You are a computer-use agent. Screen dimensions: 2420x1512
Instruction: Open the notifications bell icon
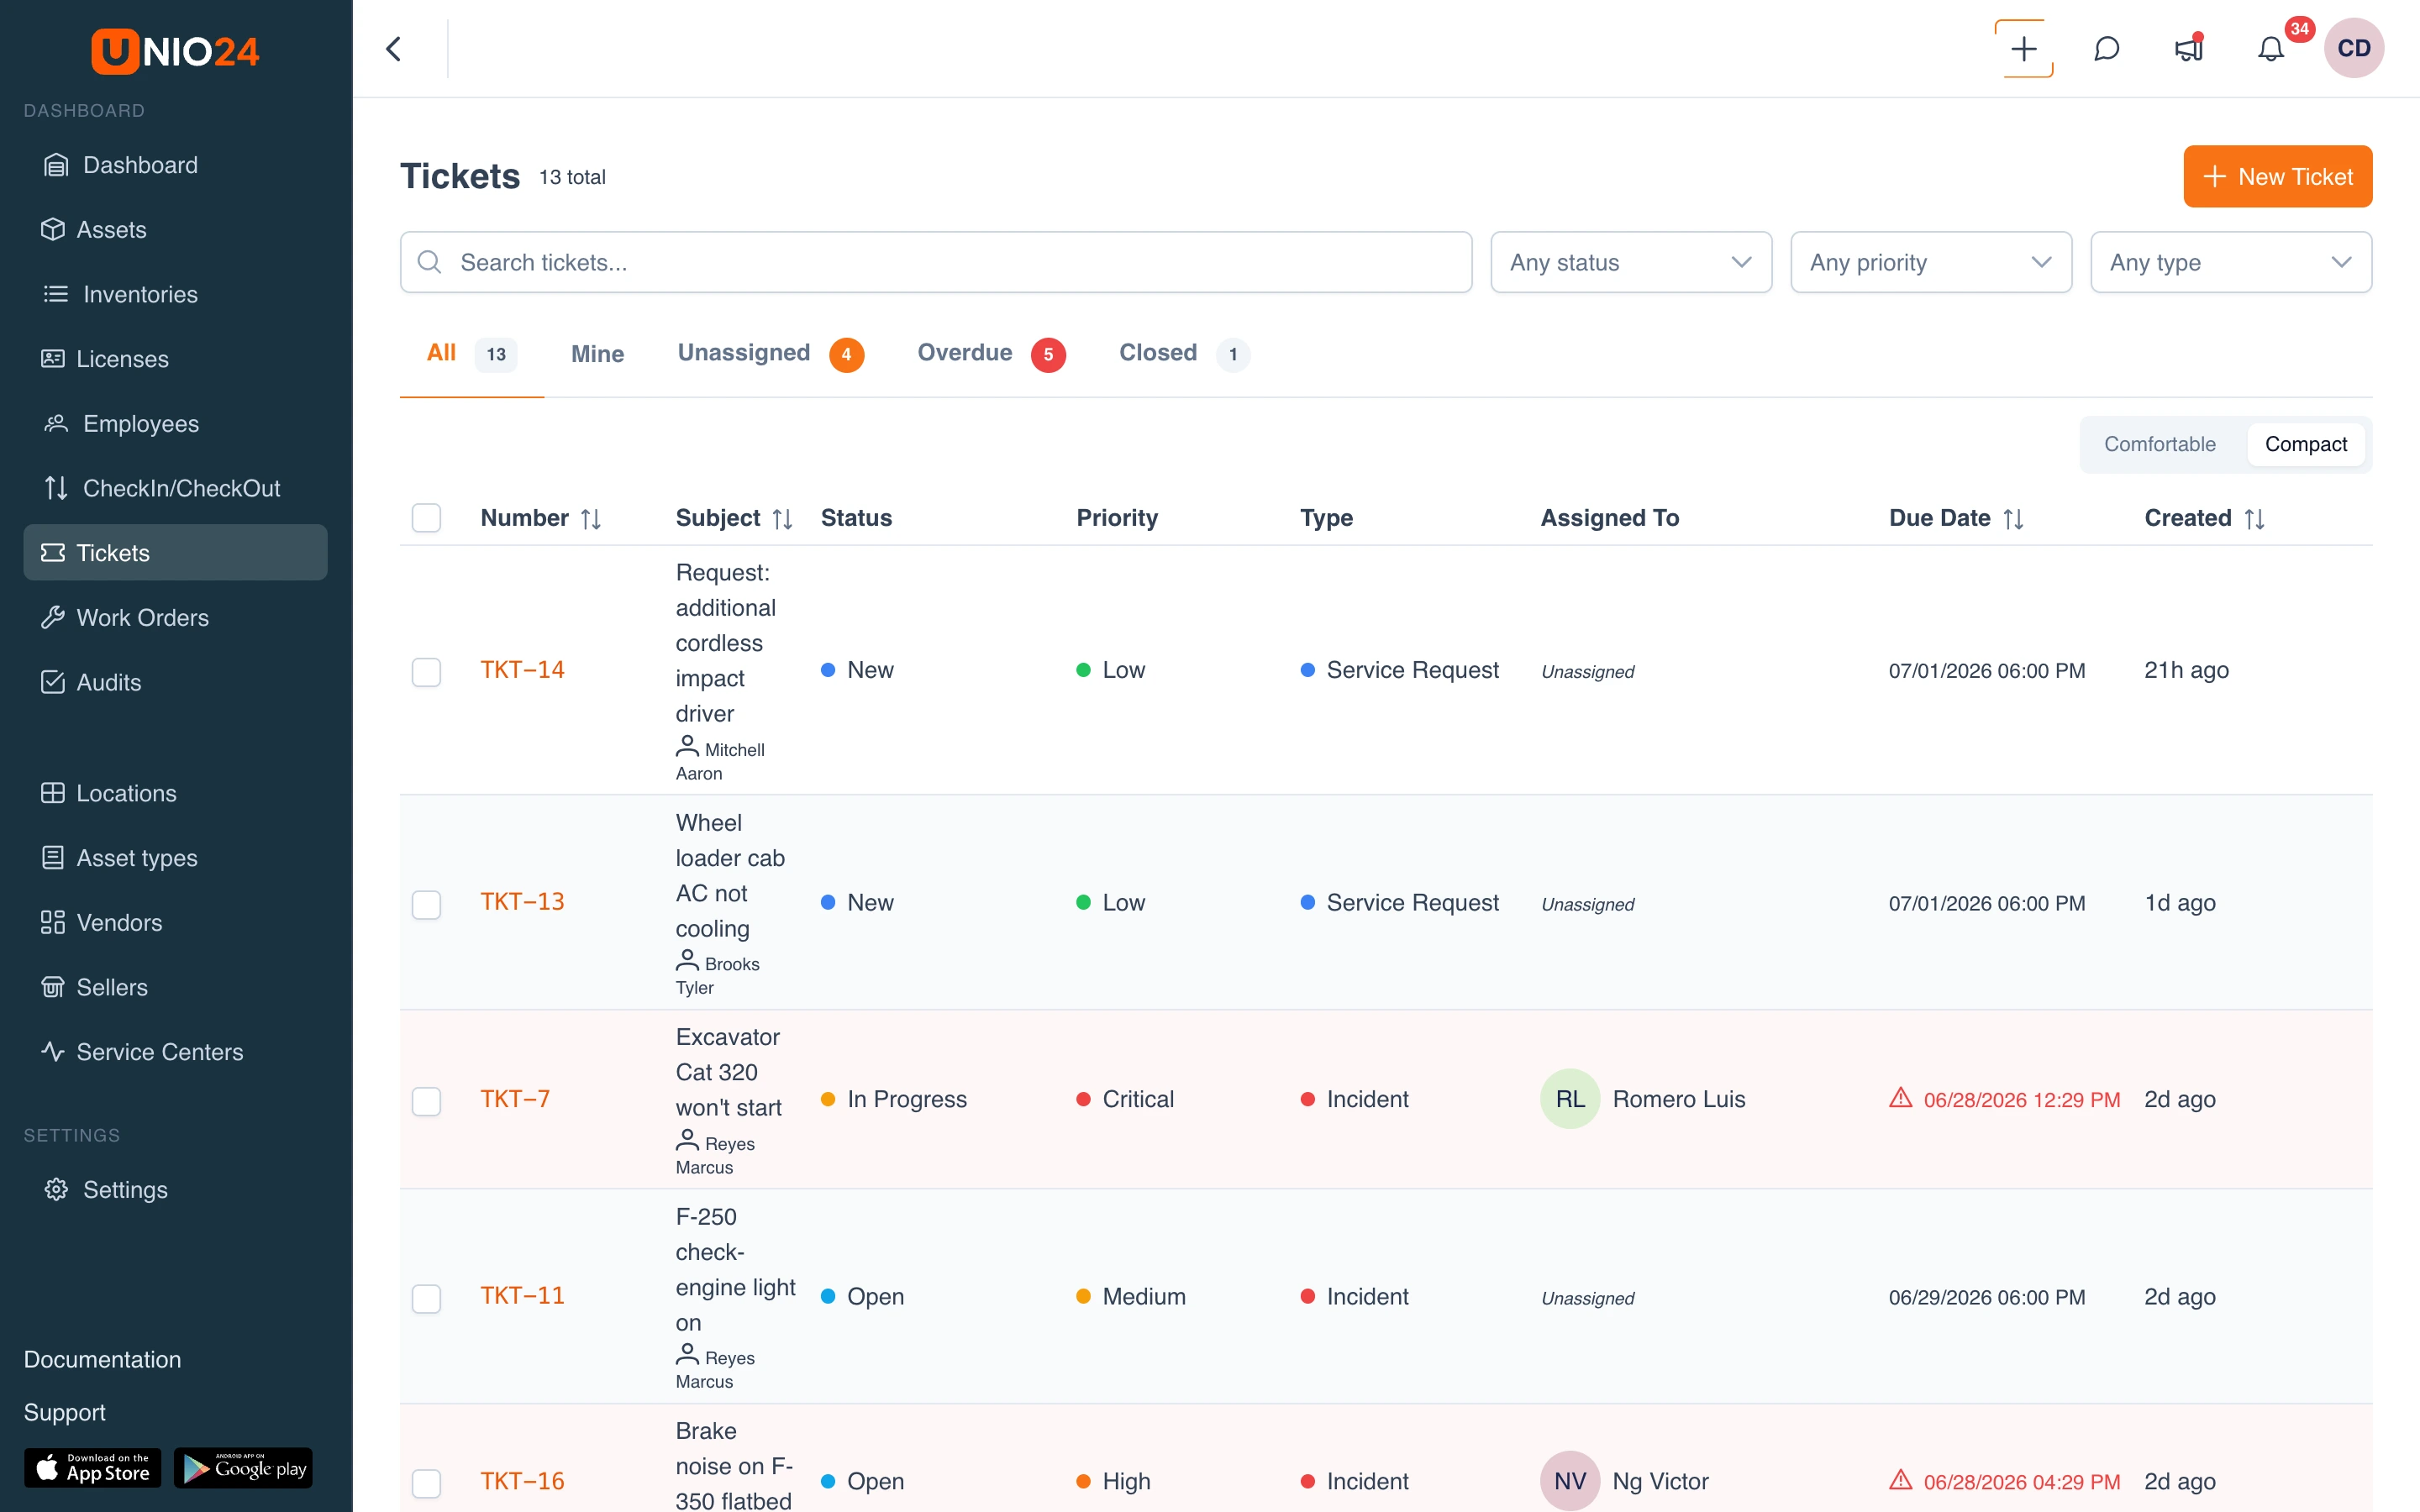pyautogui.click(x=2270, y=49)
